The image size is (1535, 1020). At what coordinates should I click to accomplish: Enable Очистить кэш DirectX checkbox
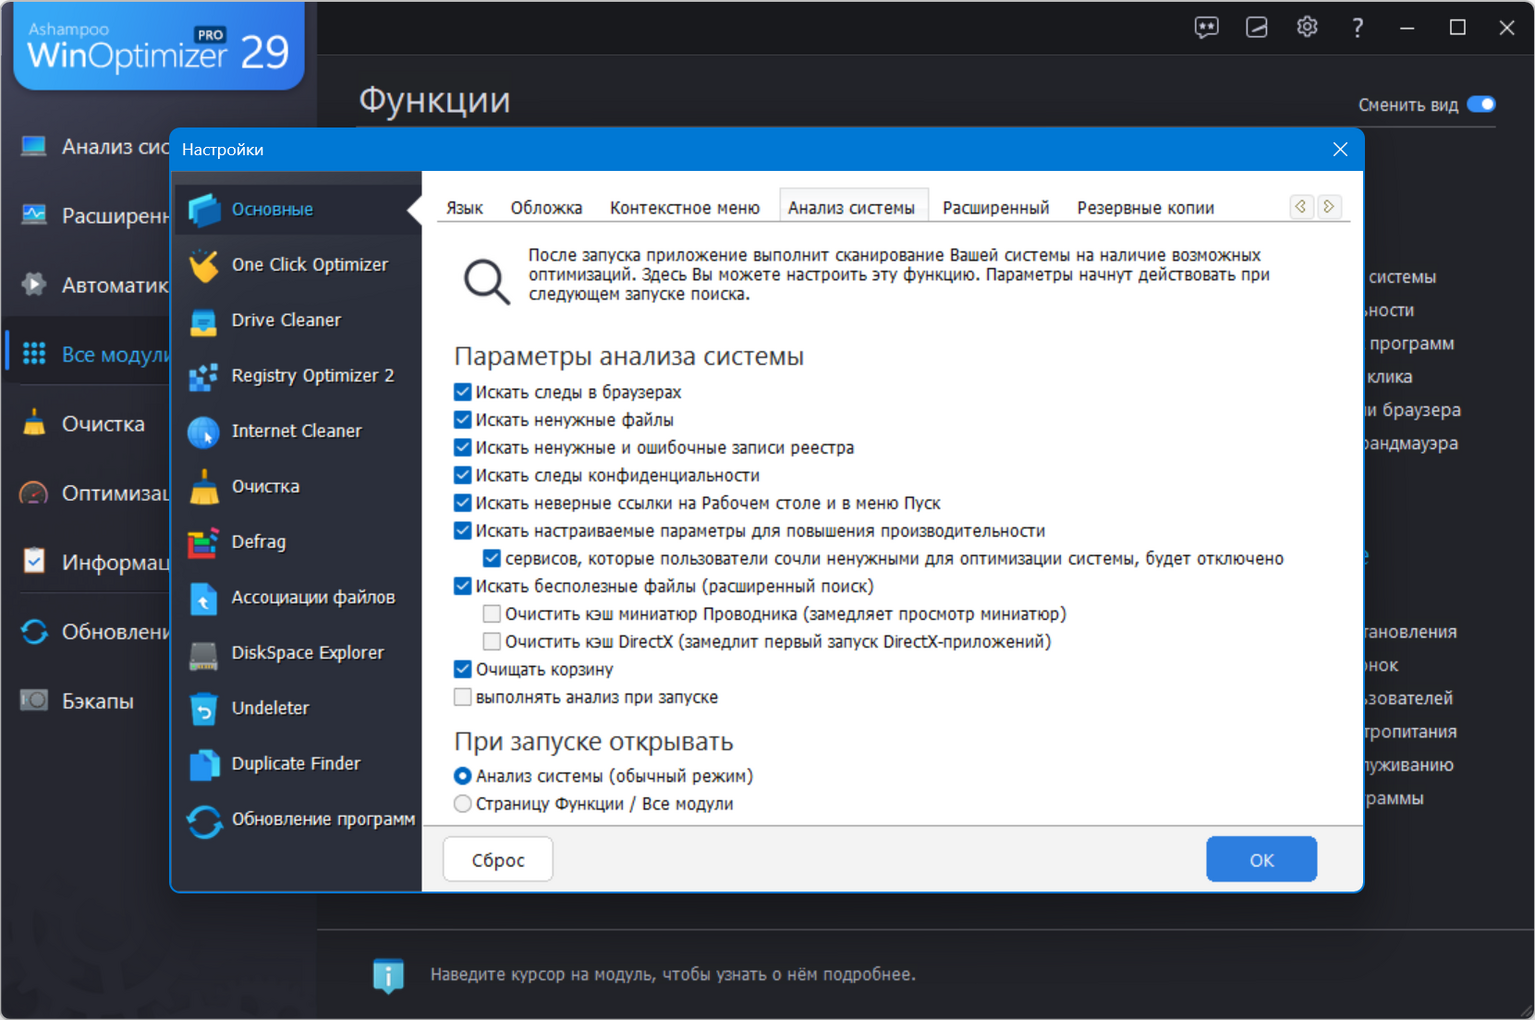[492, 642]
